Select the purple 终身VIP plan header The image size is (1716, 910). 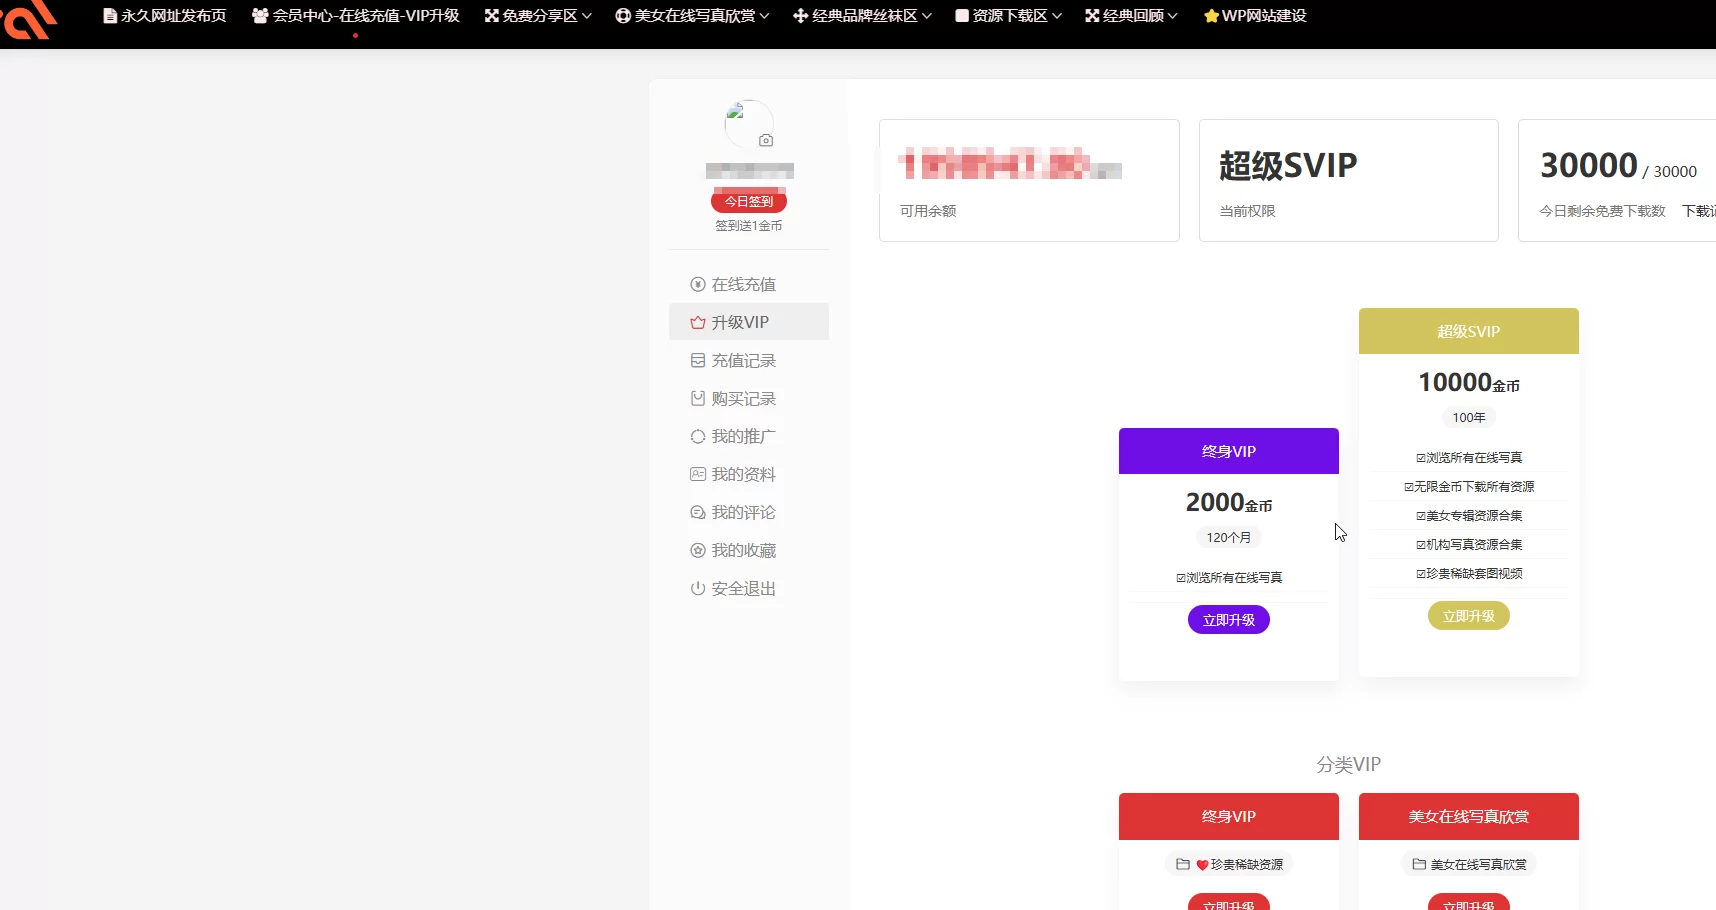1229,451
